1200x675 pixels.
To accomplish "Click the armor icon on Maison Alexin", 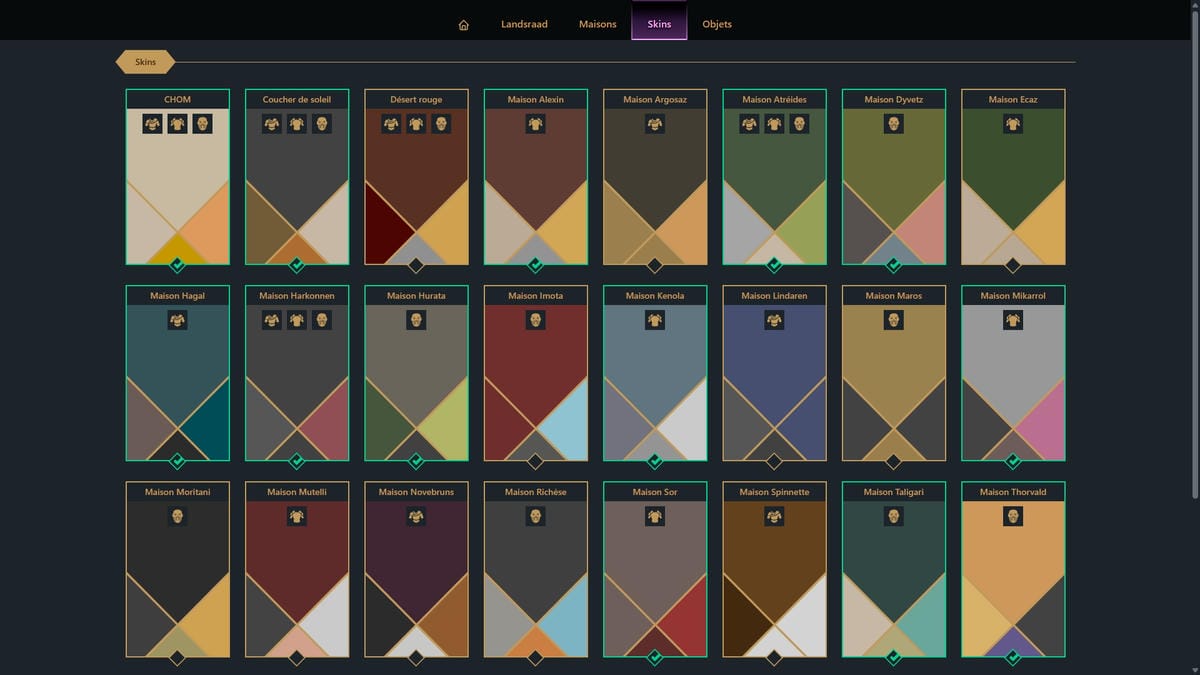I will point(536,124).
